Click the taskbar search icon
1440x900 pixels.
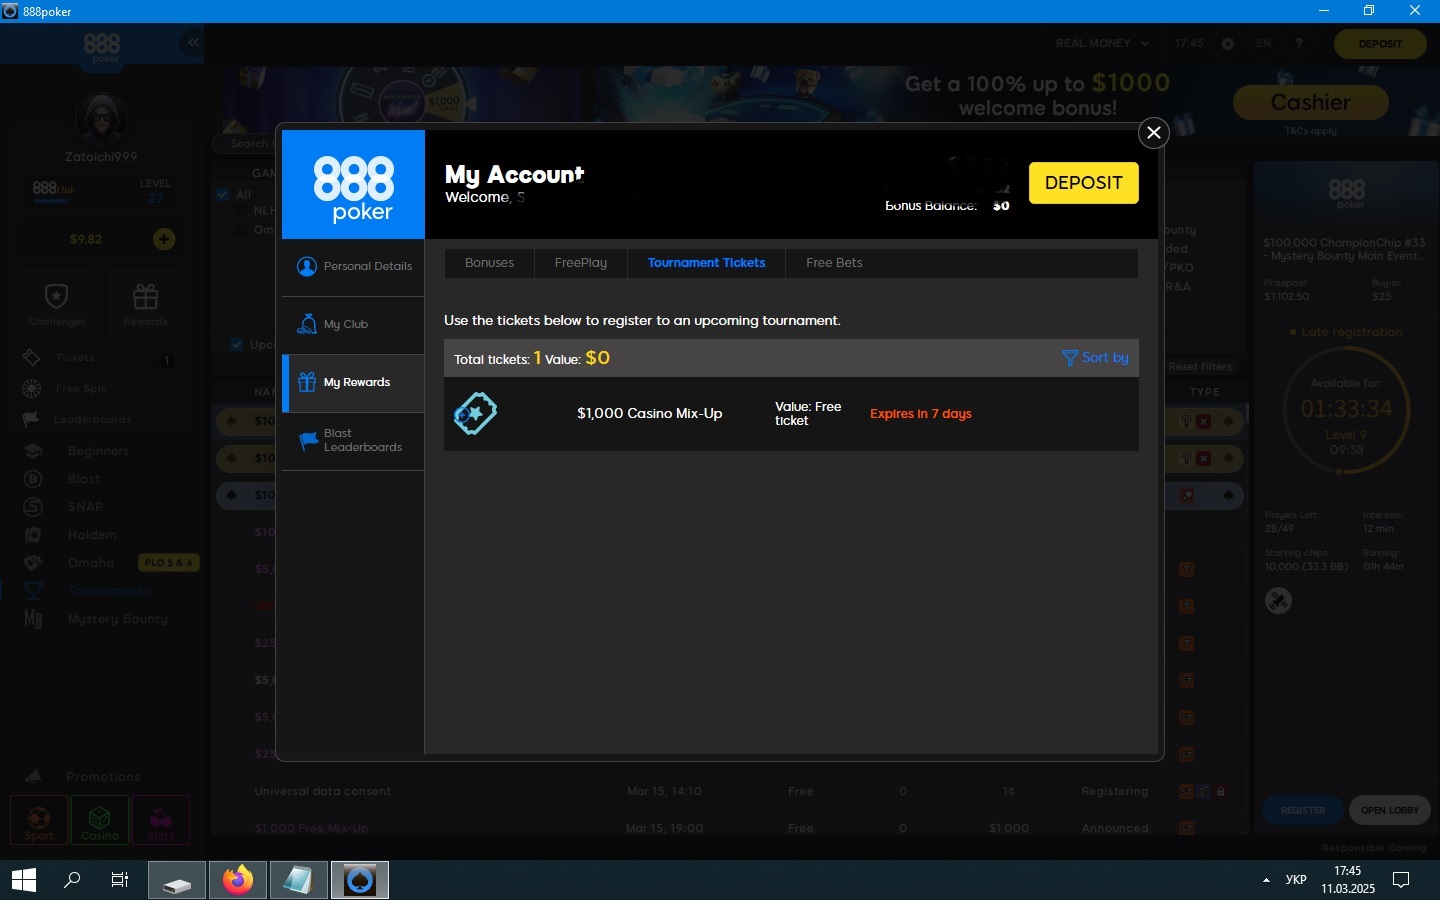72,880
